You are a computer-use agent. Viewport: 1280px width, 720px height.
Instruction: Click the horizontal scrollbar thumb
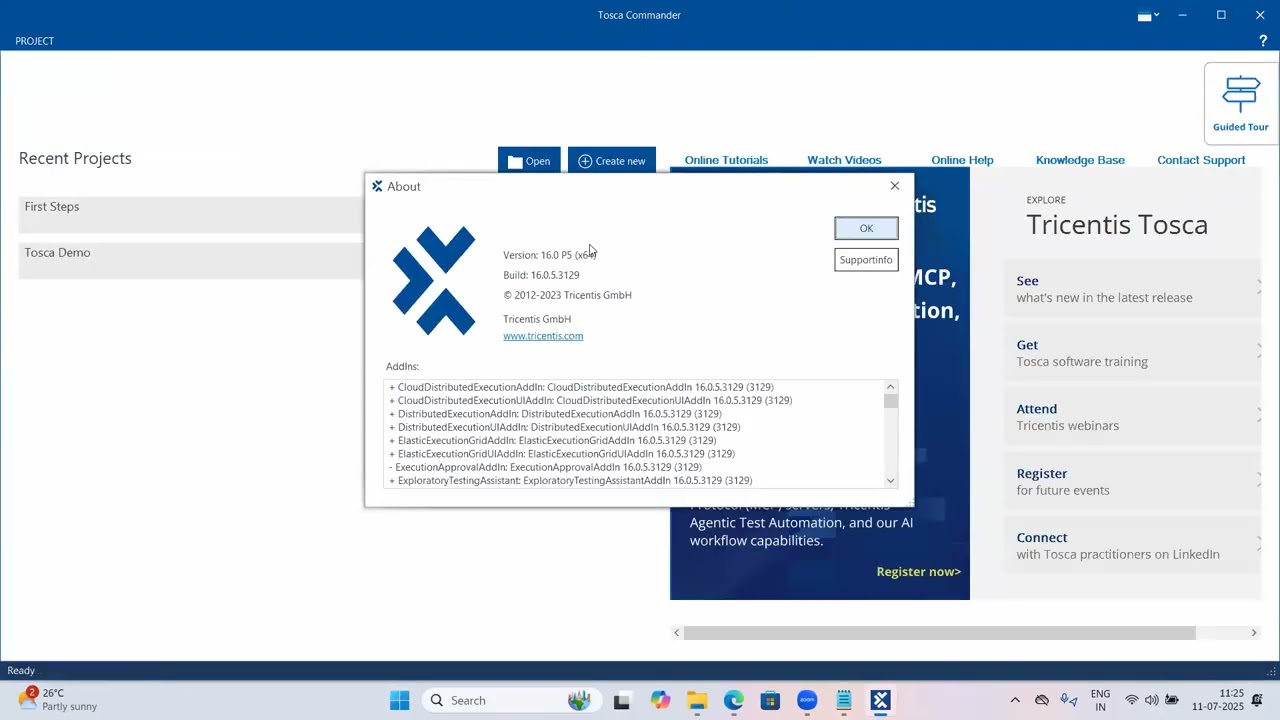pos(939,633)
